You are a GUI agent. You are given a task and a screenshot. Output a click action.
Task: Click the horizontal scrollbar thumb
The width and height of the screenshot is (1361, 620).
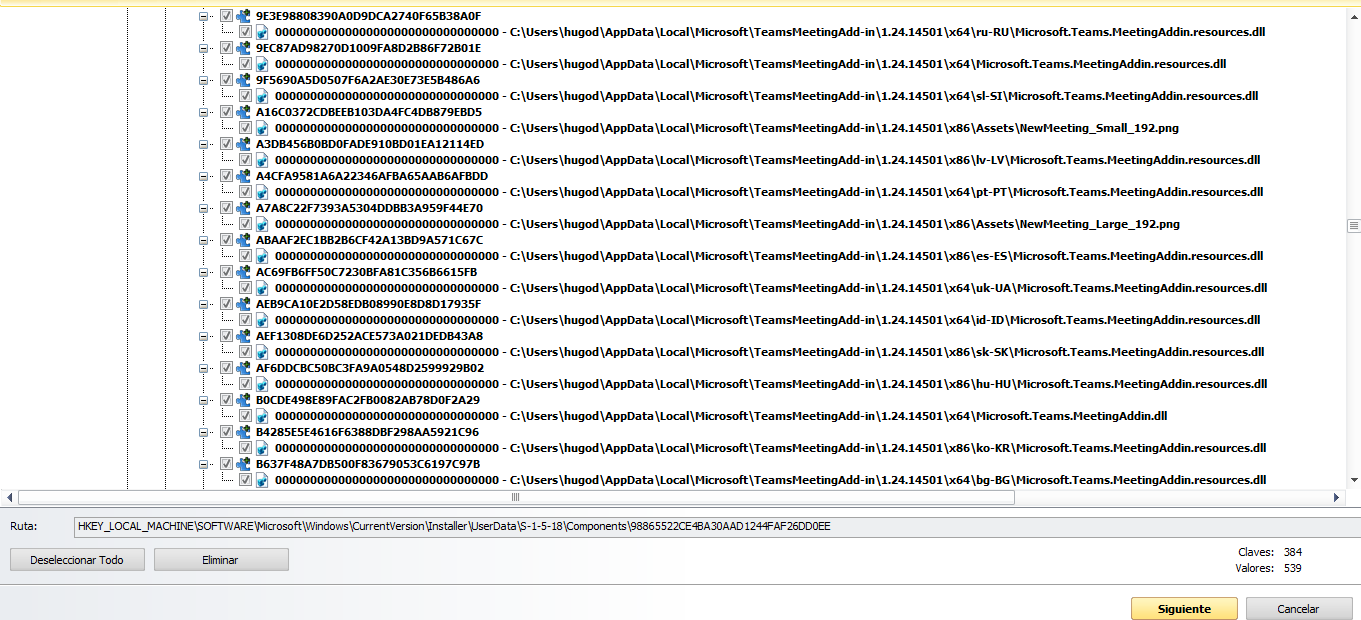tap(515, 497)
